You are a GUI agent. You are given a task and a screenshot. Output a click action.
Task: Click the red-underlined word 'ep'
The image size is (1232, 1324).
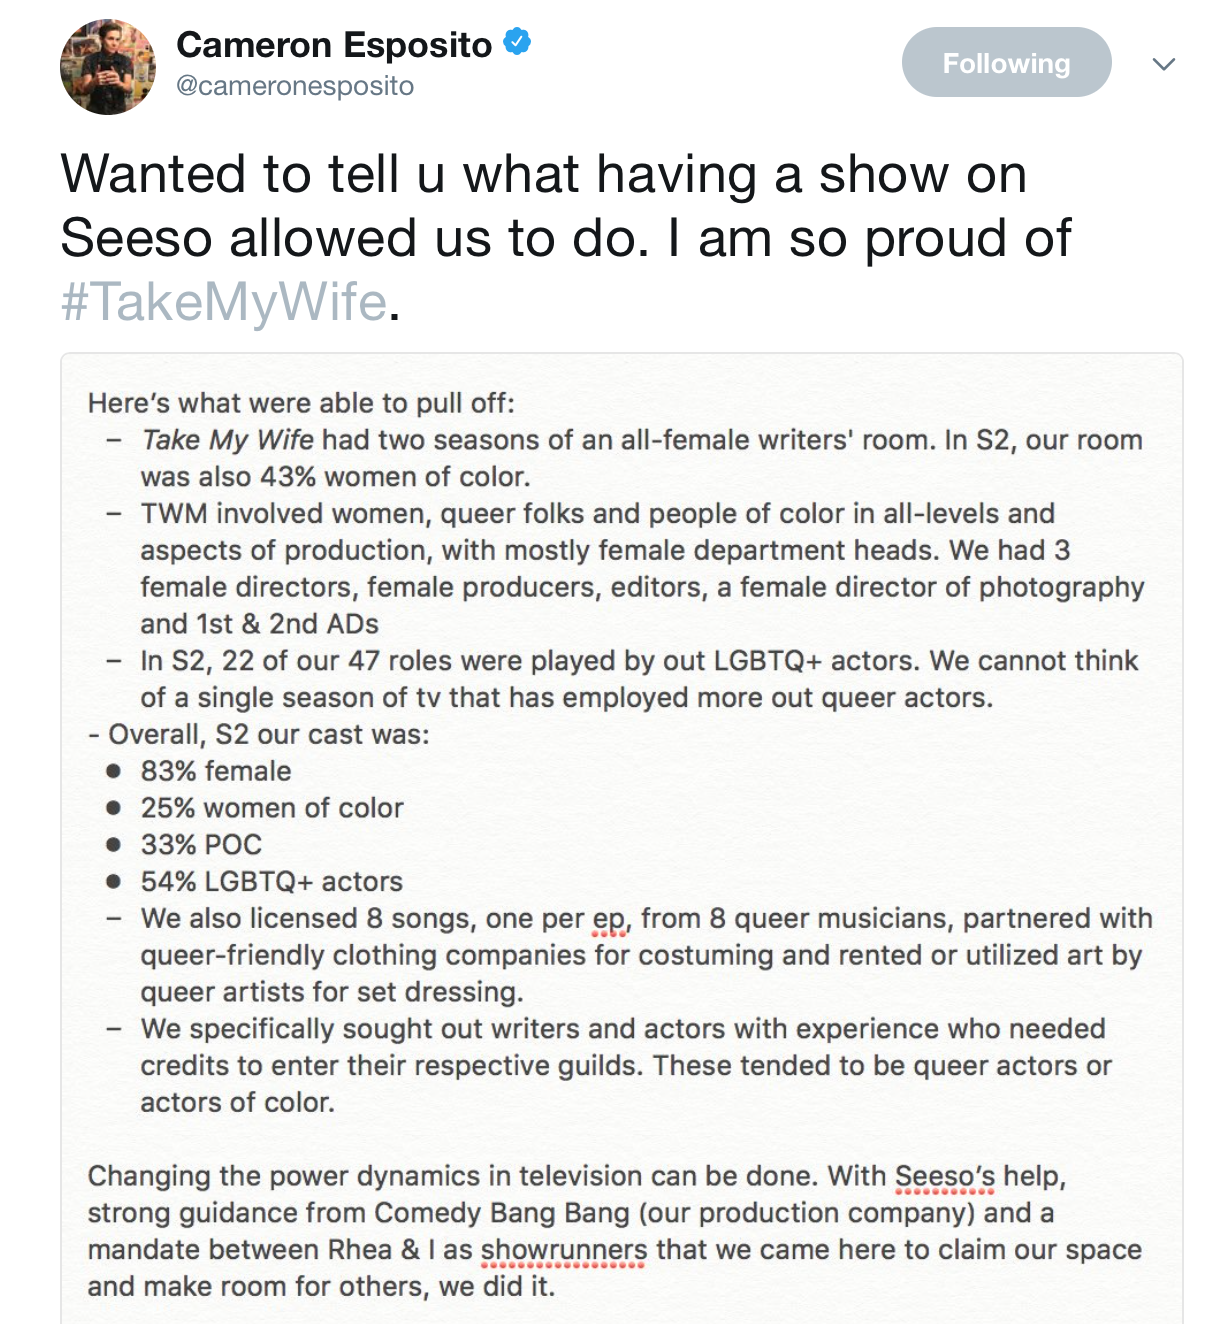click(609, 920)
